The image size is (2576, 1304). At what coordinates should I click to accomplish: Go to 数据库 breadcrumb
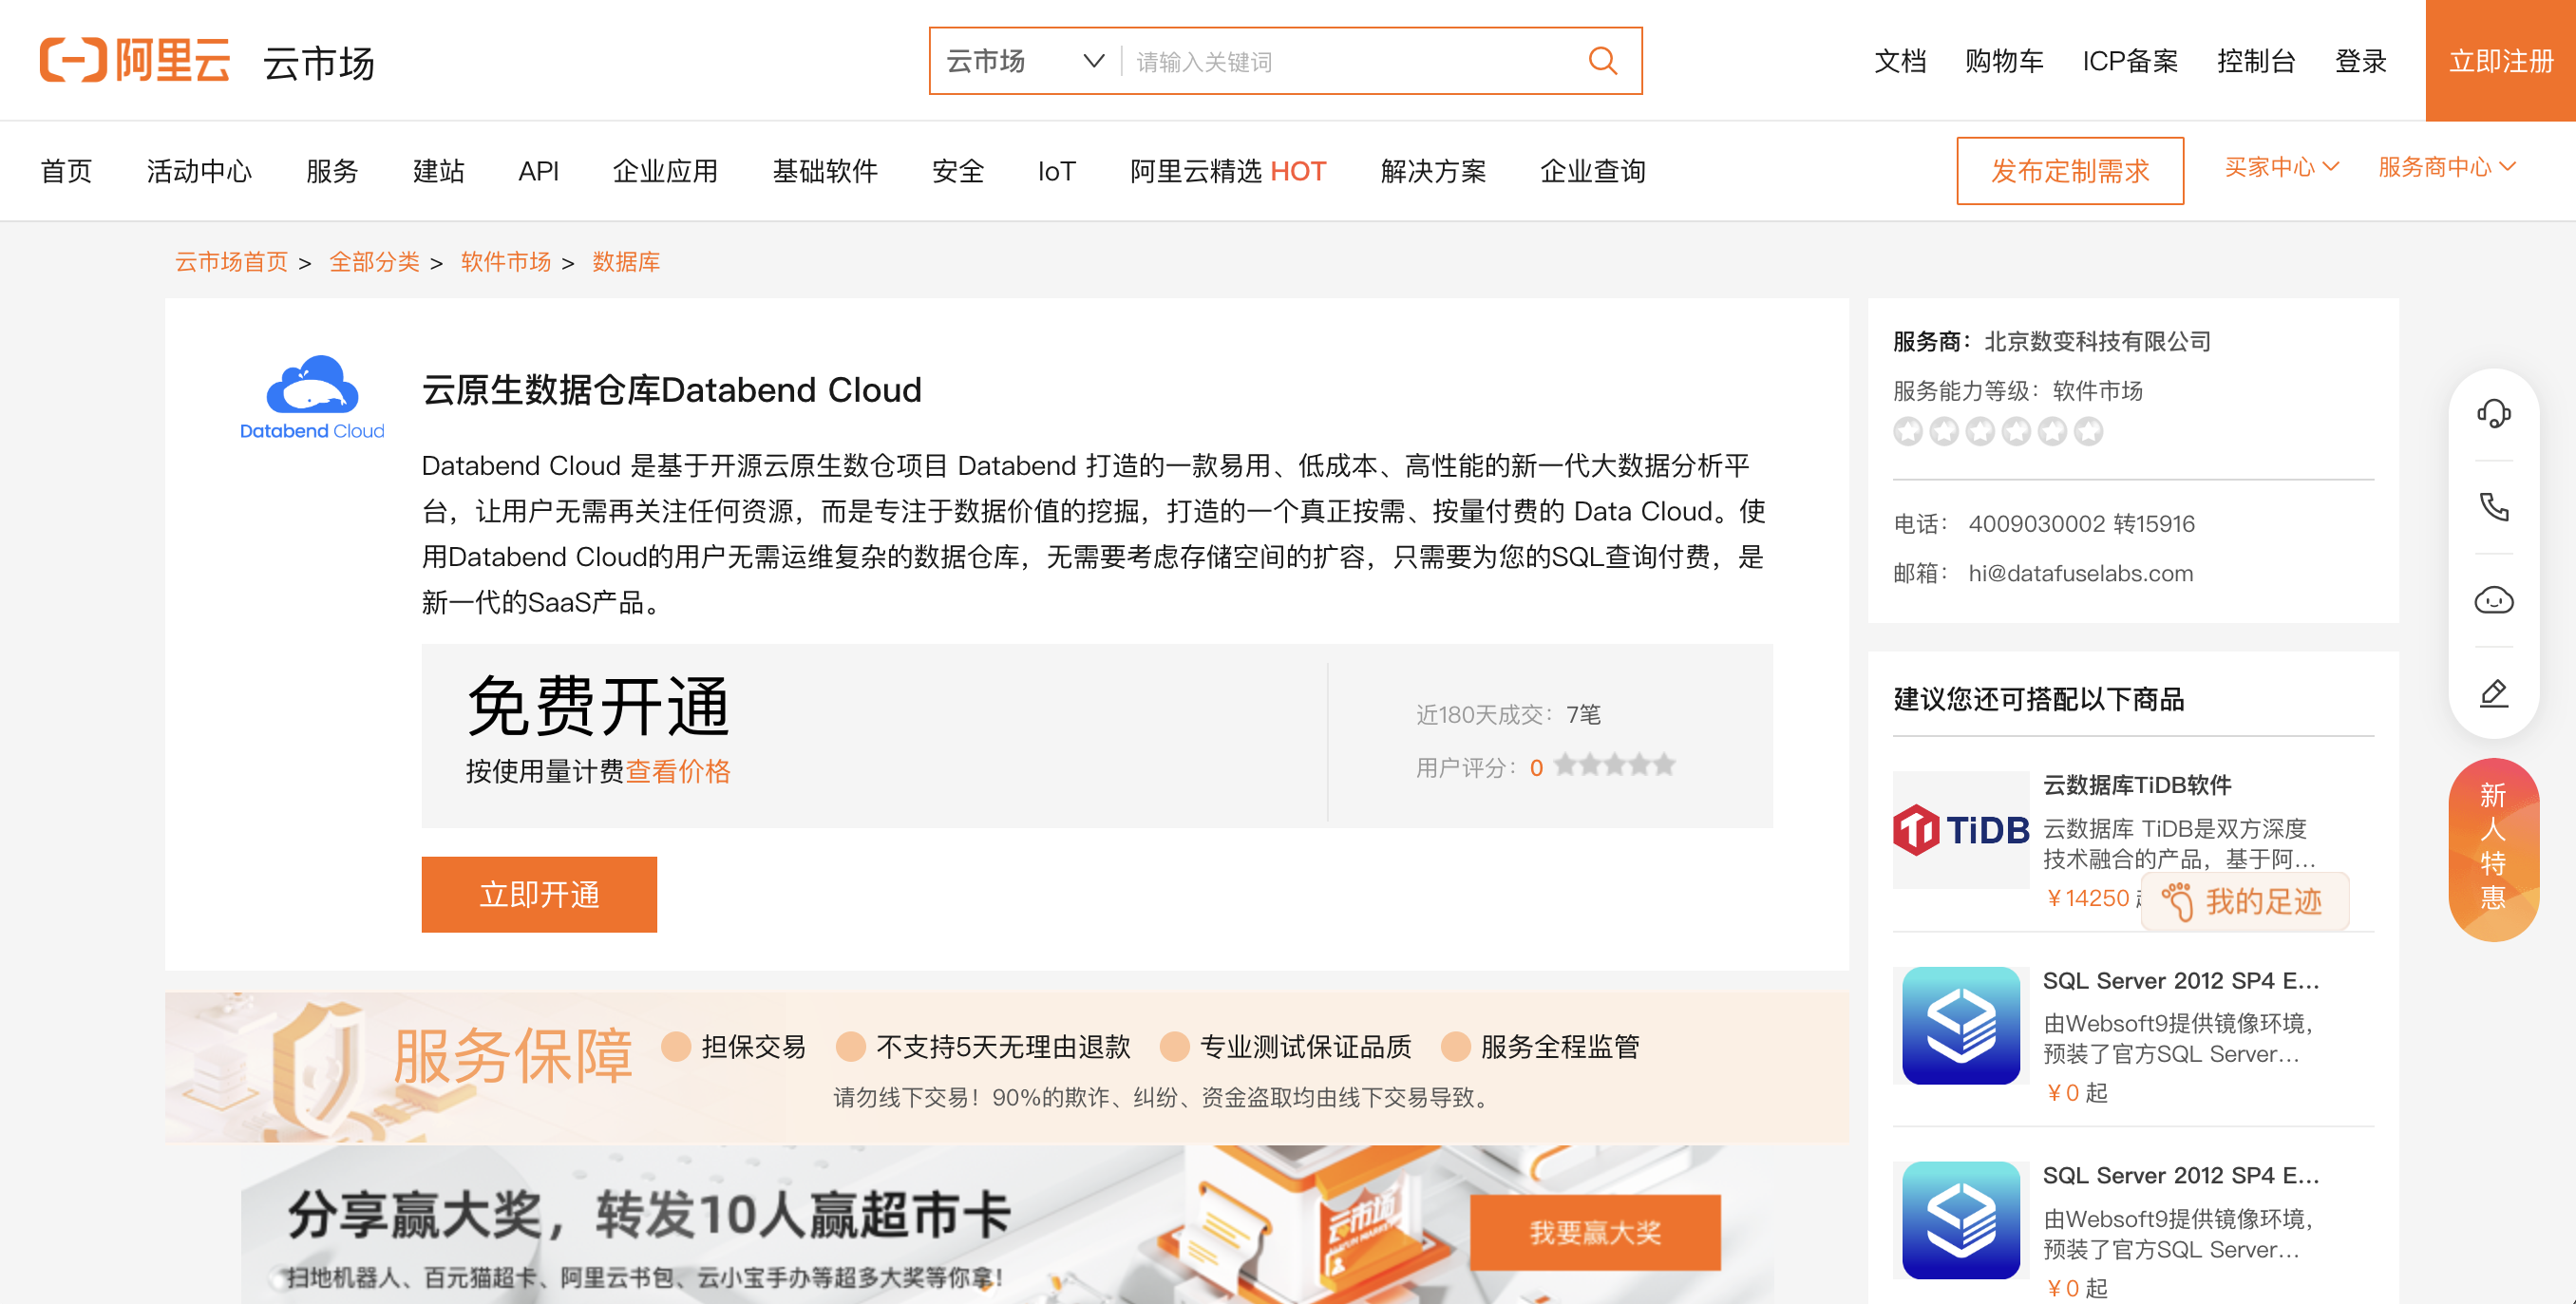[626, 262]
